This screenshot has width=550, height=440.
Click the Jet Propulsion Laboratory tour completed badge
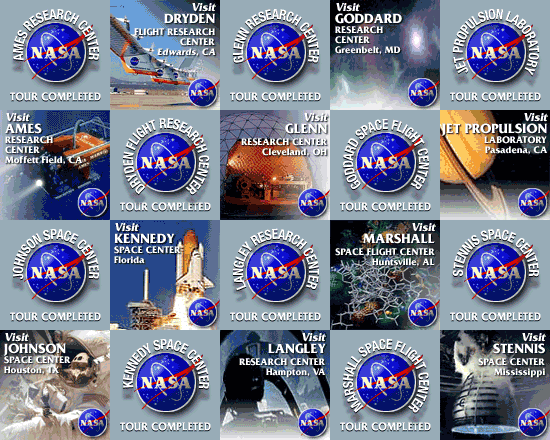pyautogui.click(x=495, y=55)
